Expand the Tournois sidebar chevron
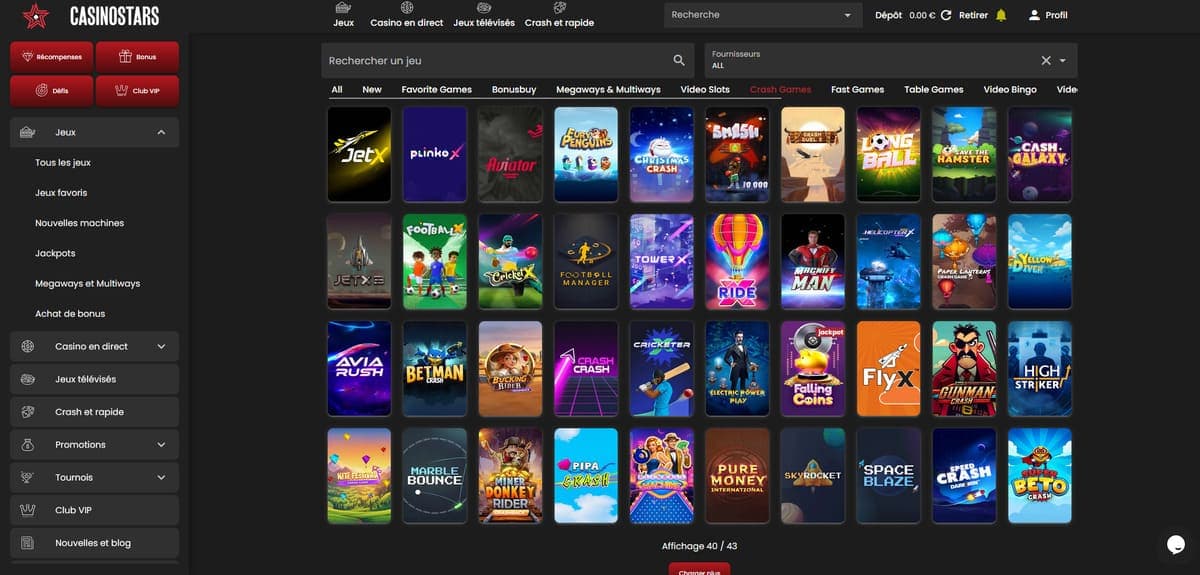Screen dimensions: 1200x575 click(161, 477)
